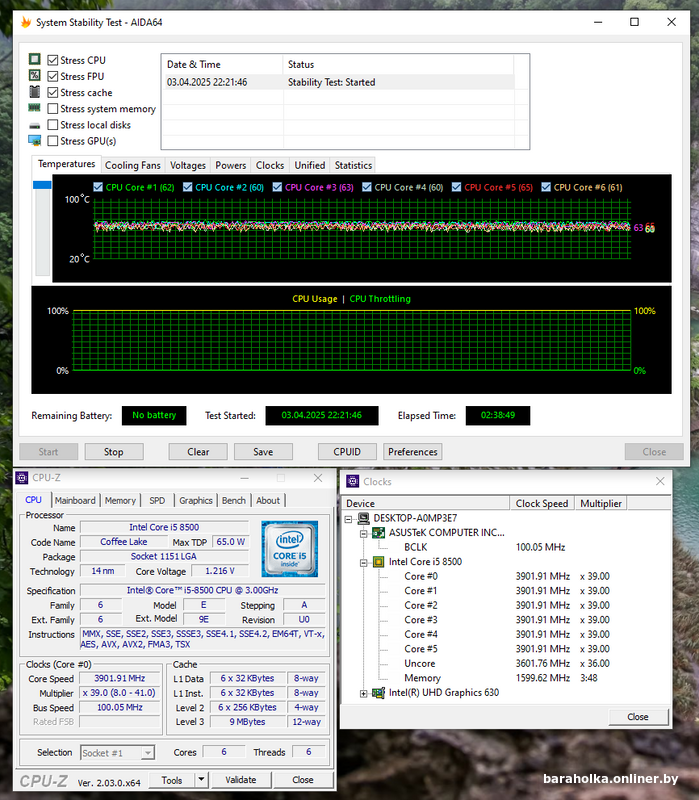Viewport: 699px width, 800px height.
Task: Switch to Mainboard tab in CPU-Z
Action: [75, 501]
